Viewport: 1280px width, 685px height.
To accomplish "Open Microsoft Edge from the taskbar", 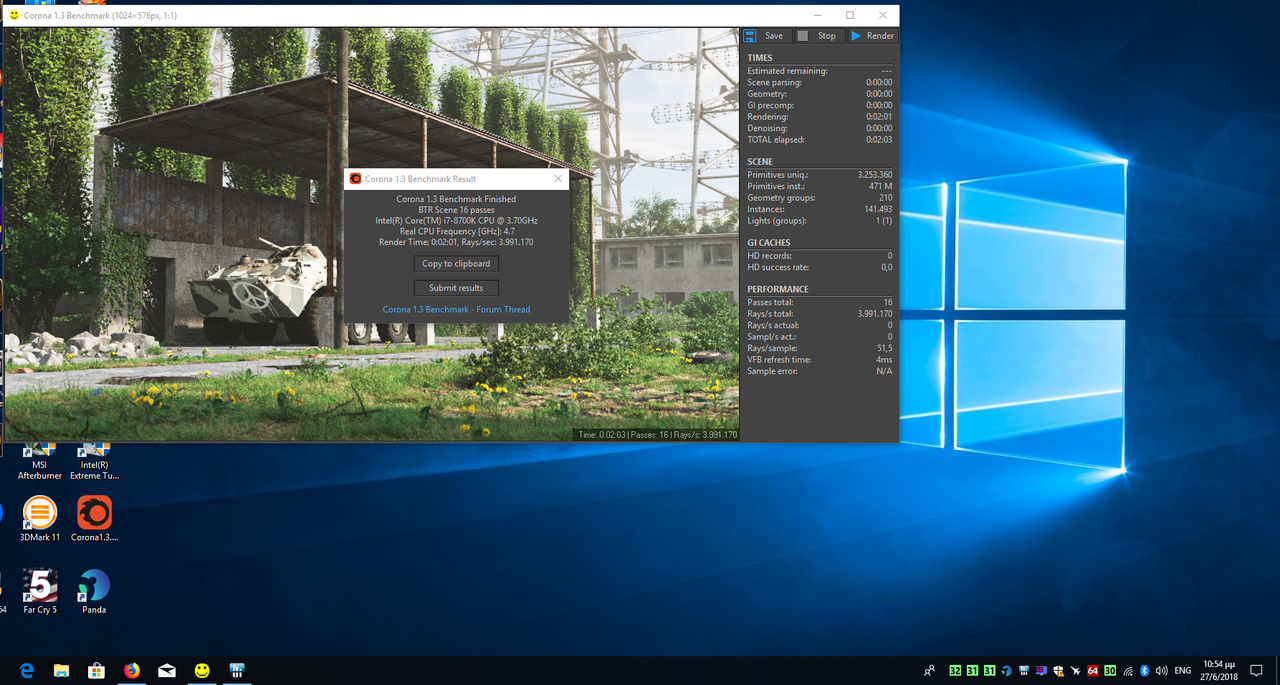I will [x=27, y=670].
